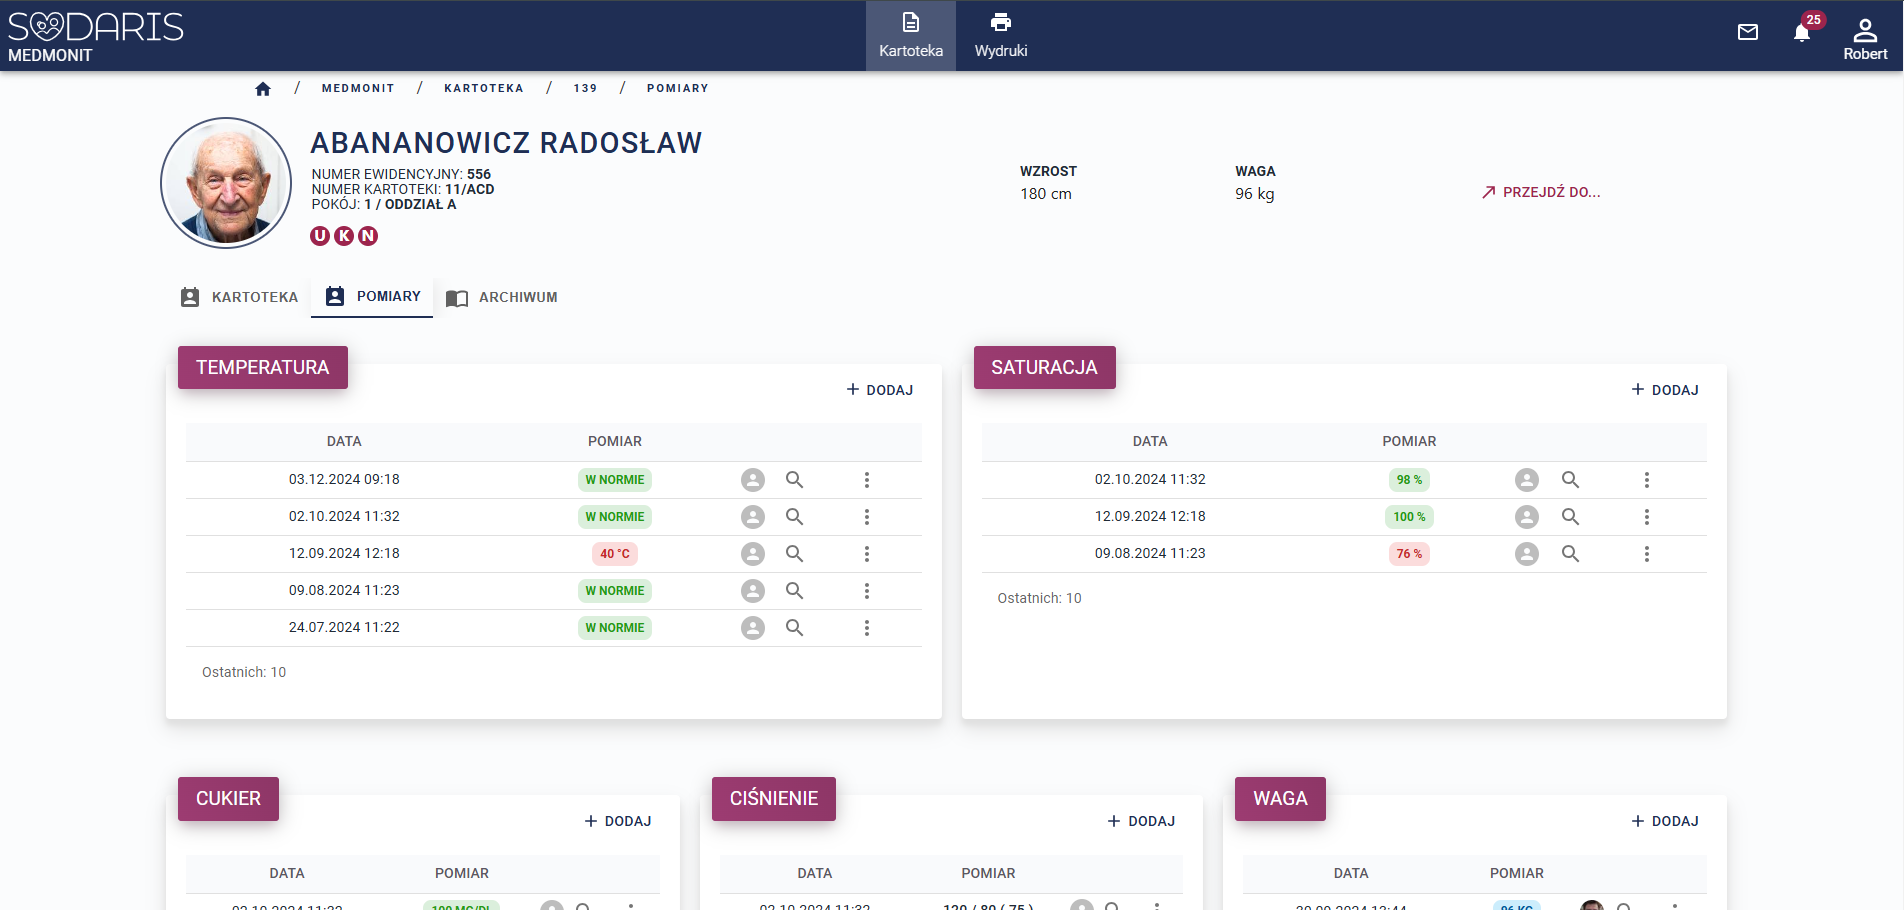
Task: Add a new saturation measurement
Action: (1665, 390)
